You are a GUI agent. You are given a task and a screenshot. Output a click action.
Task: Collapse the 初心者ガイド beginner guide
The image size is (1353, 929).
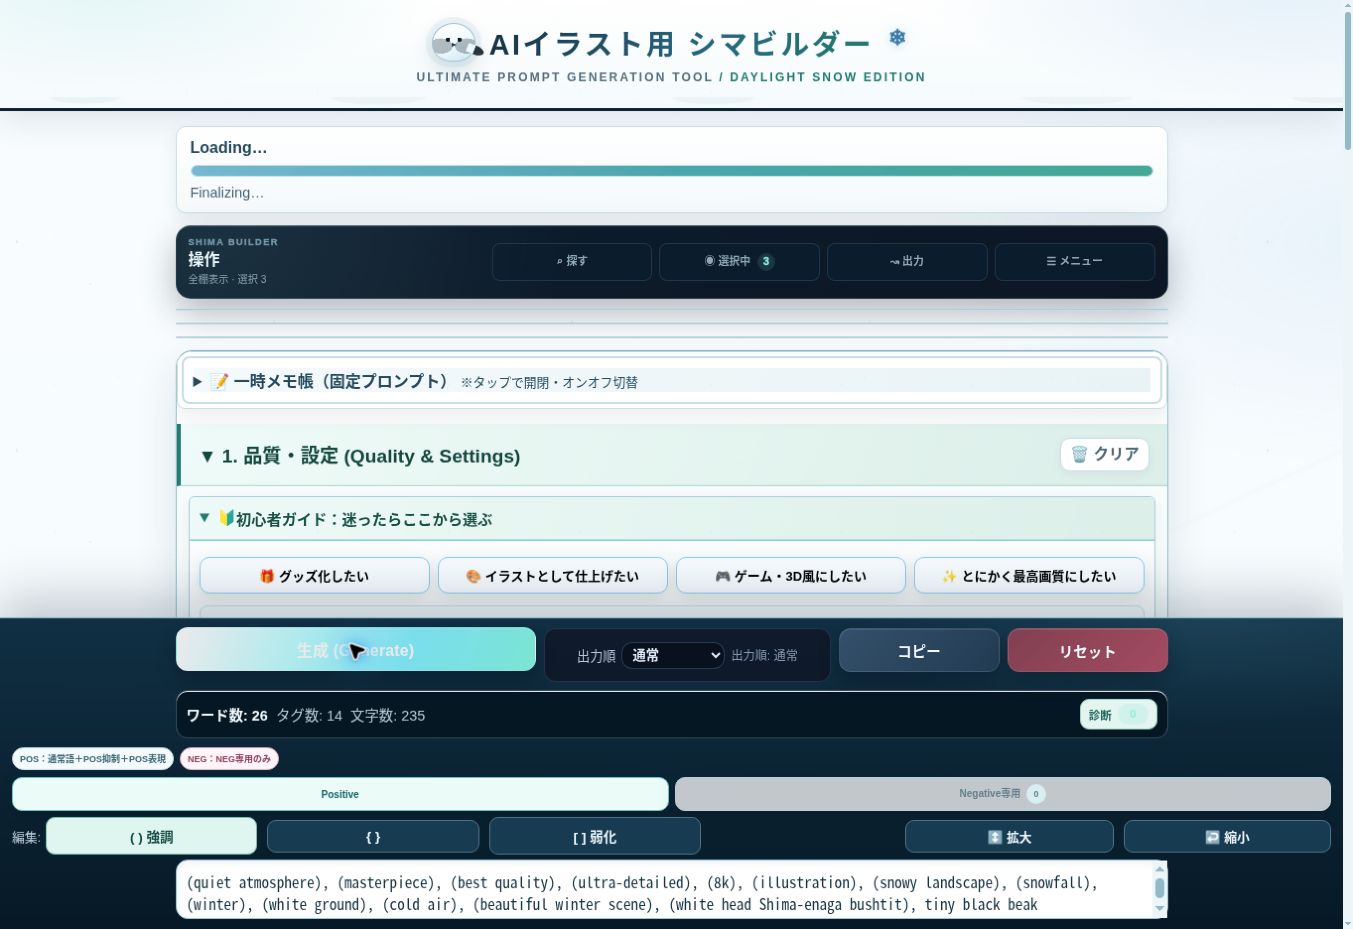click(672, 519)
